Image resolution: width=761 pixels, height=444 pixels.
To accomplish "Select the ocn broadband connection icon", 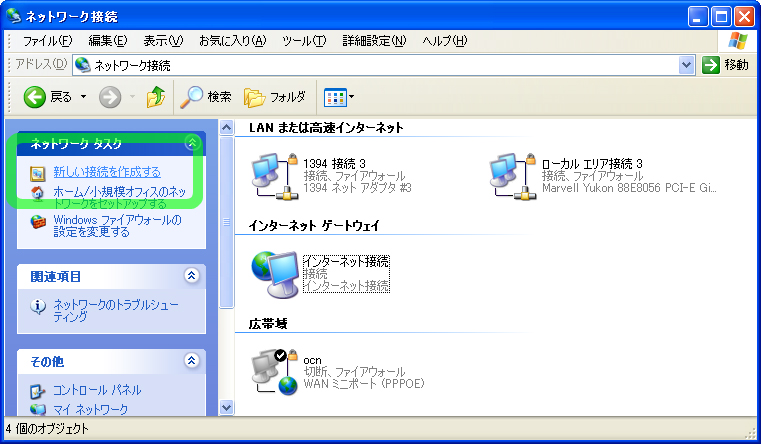I will click(x=275, y=372).
